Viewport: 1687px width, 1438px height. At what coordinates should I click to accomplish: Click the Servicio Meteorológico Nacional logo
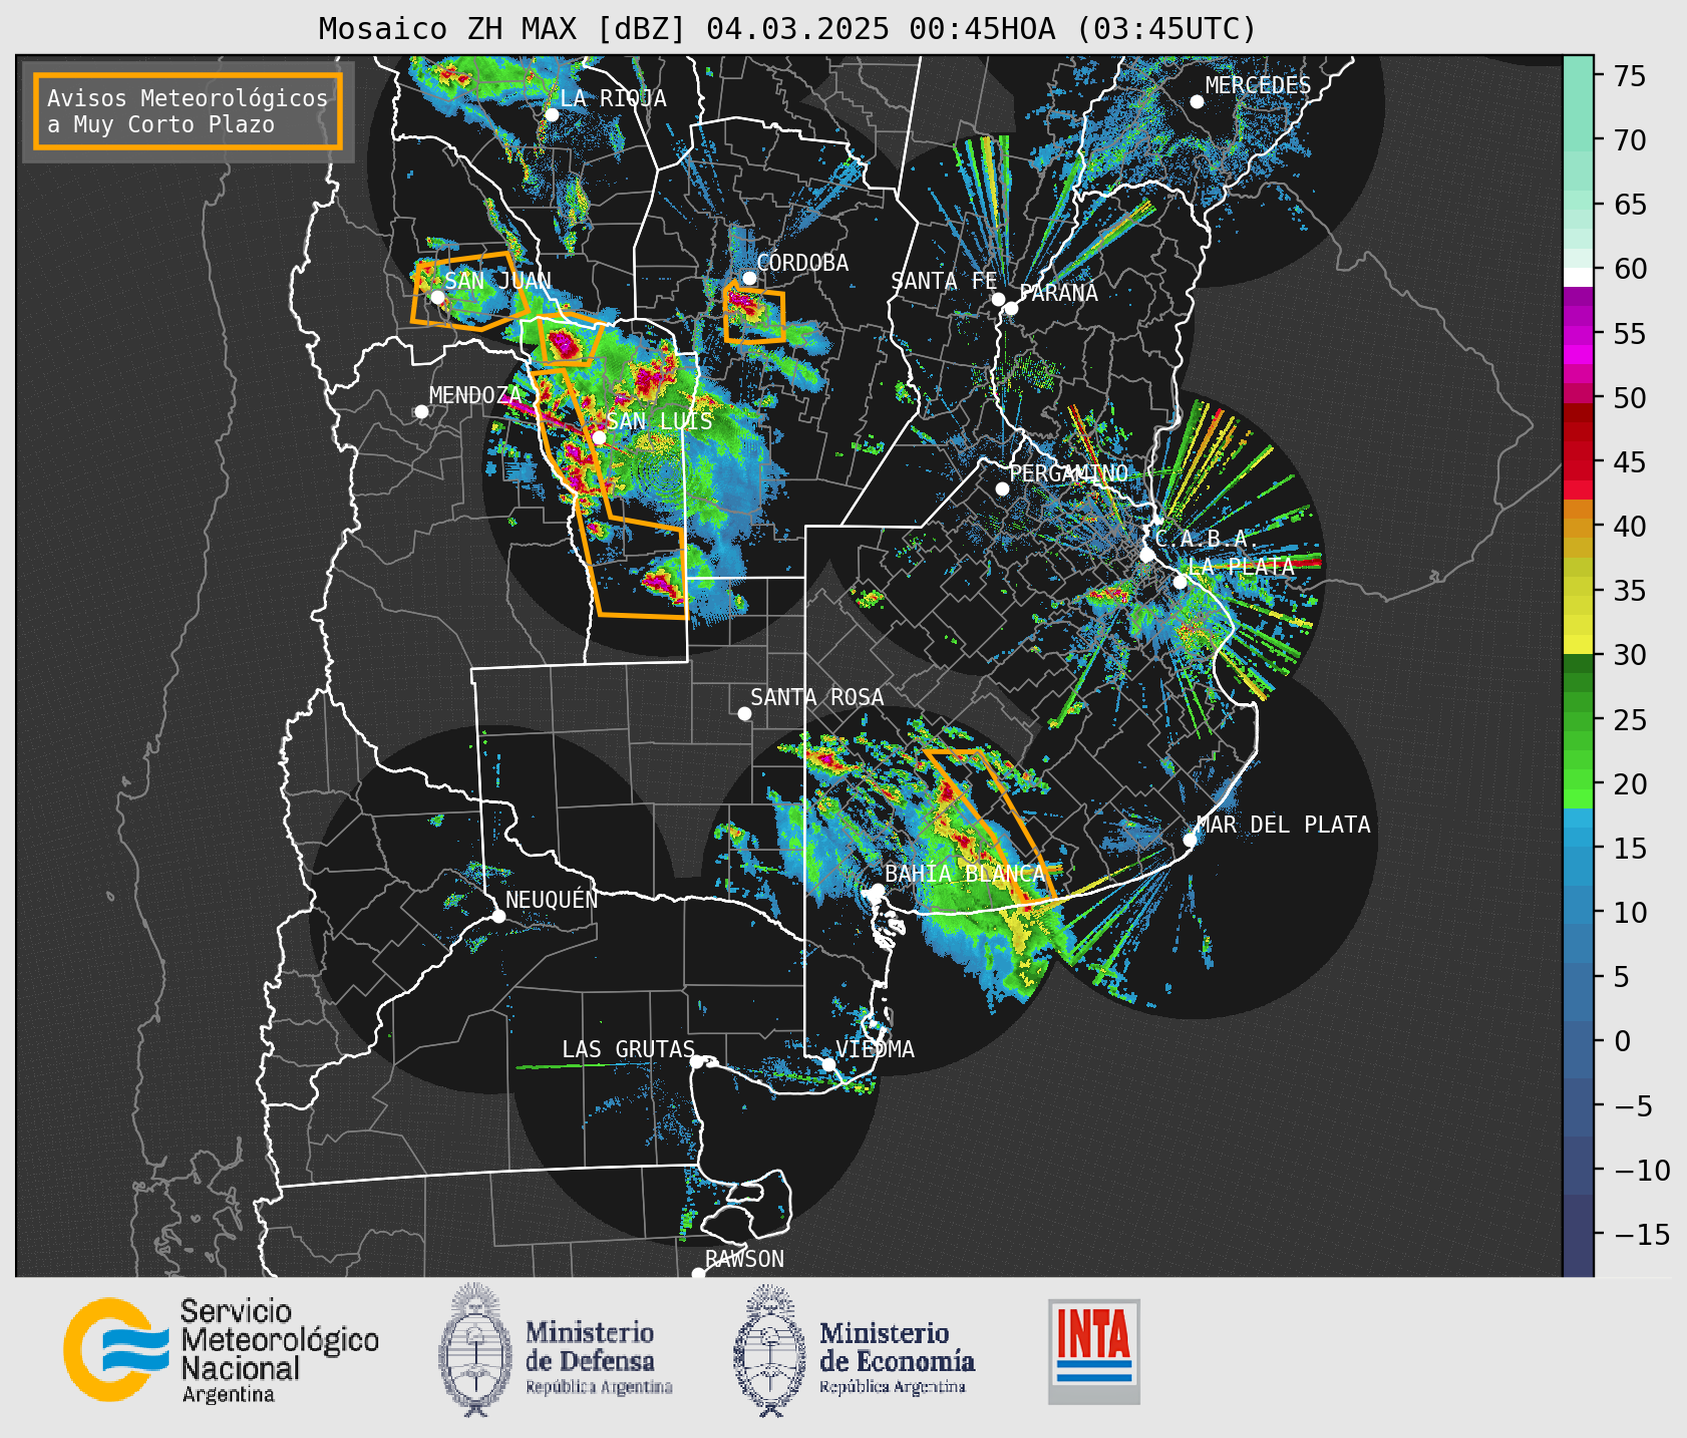(221, 1350)
